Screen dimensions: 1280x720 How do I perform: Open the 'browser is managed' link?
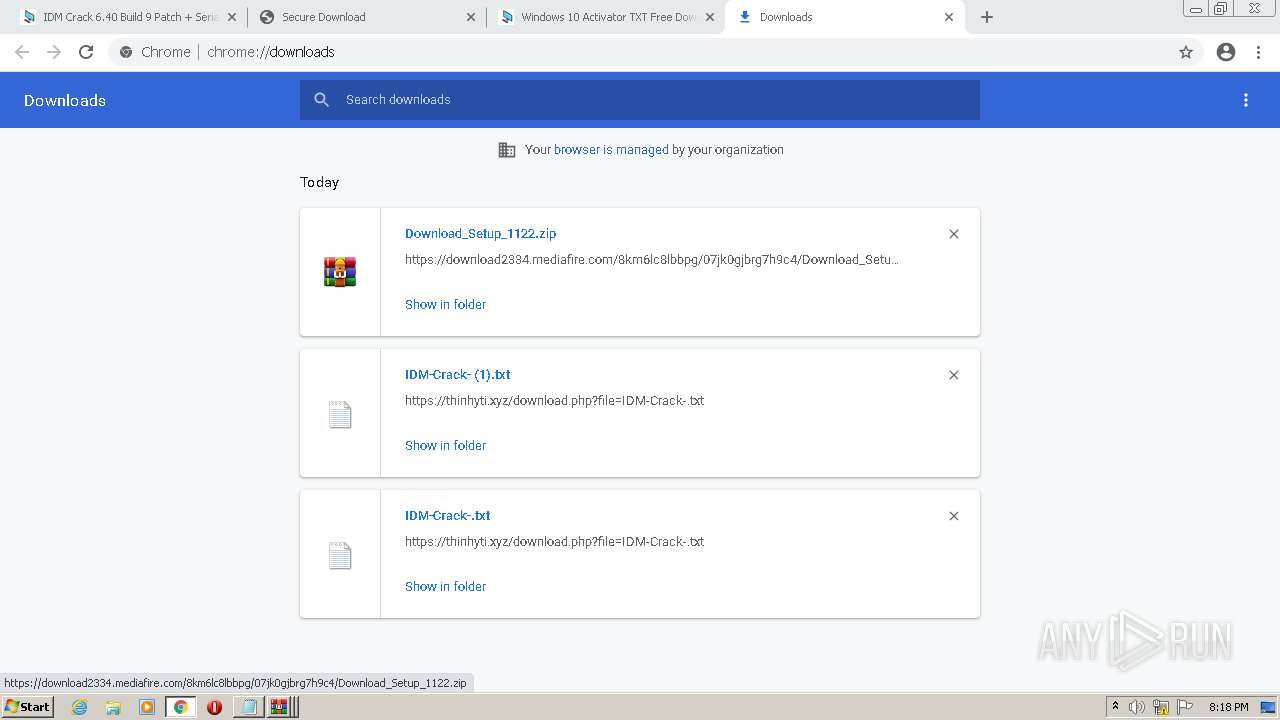[x=611, y=150]
